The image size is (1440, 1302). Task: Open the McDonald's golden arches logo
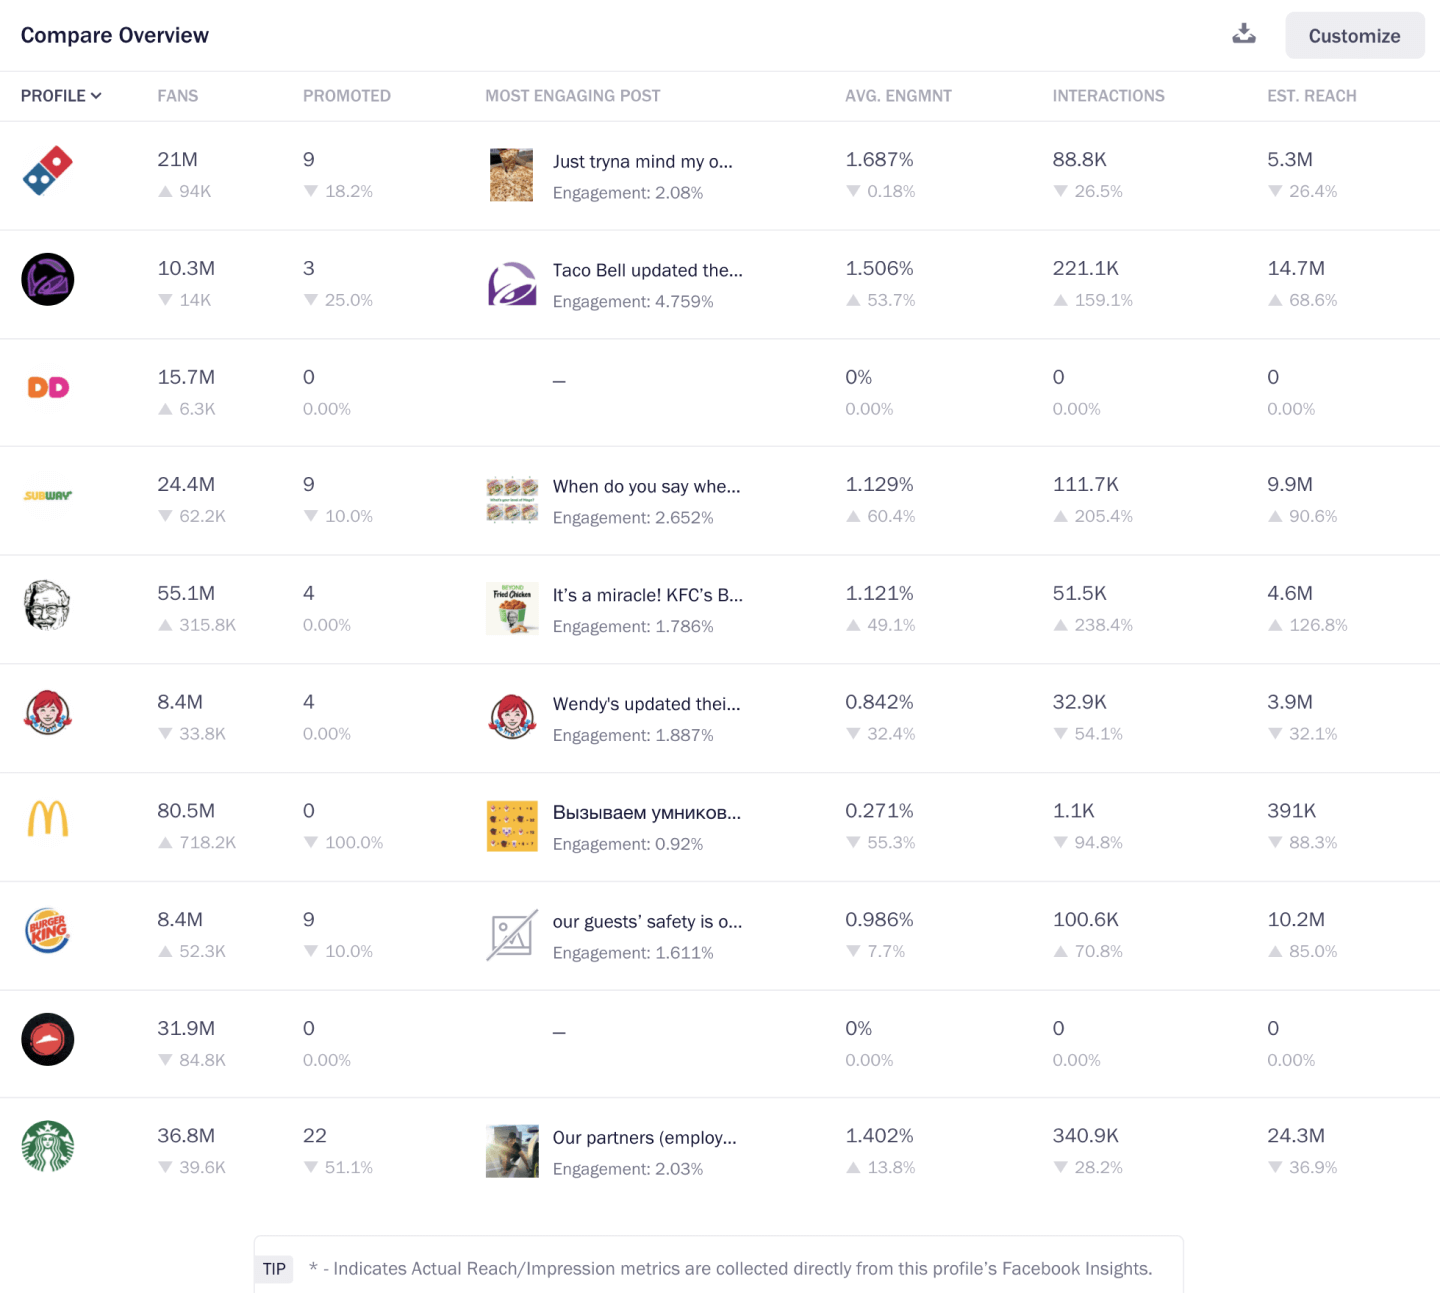tap(48, 820)
